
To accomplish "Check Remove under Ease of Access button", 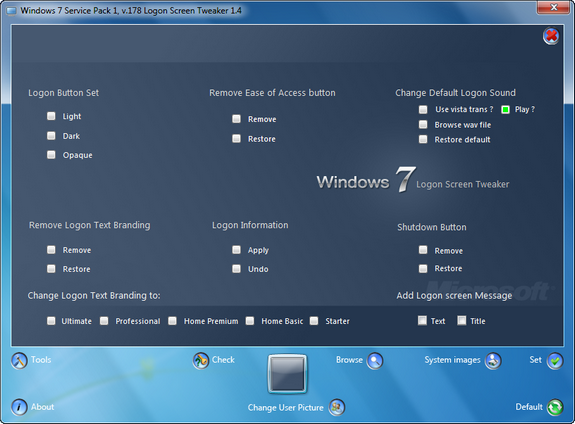I will (237, 119).
